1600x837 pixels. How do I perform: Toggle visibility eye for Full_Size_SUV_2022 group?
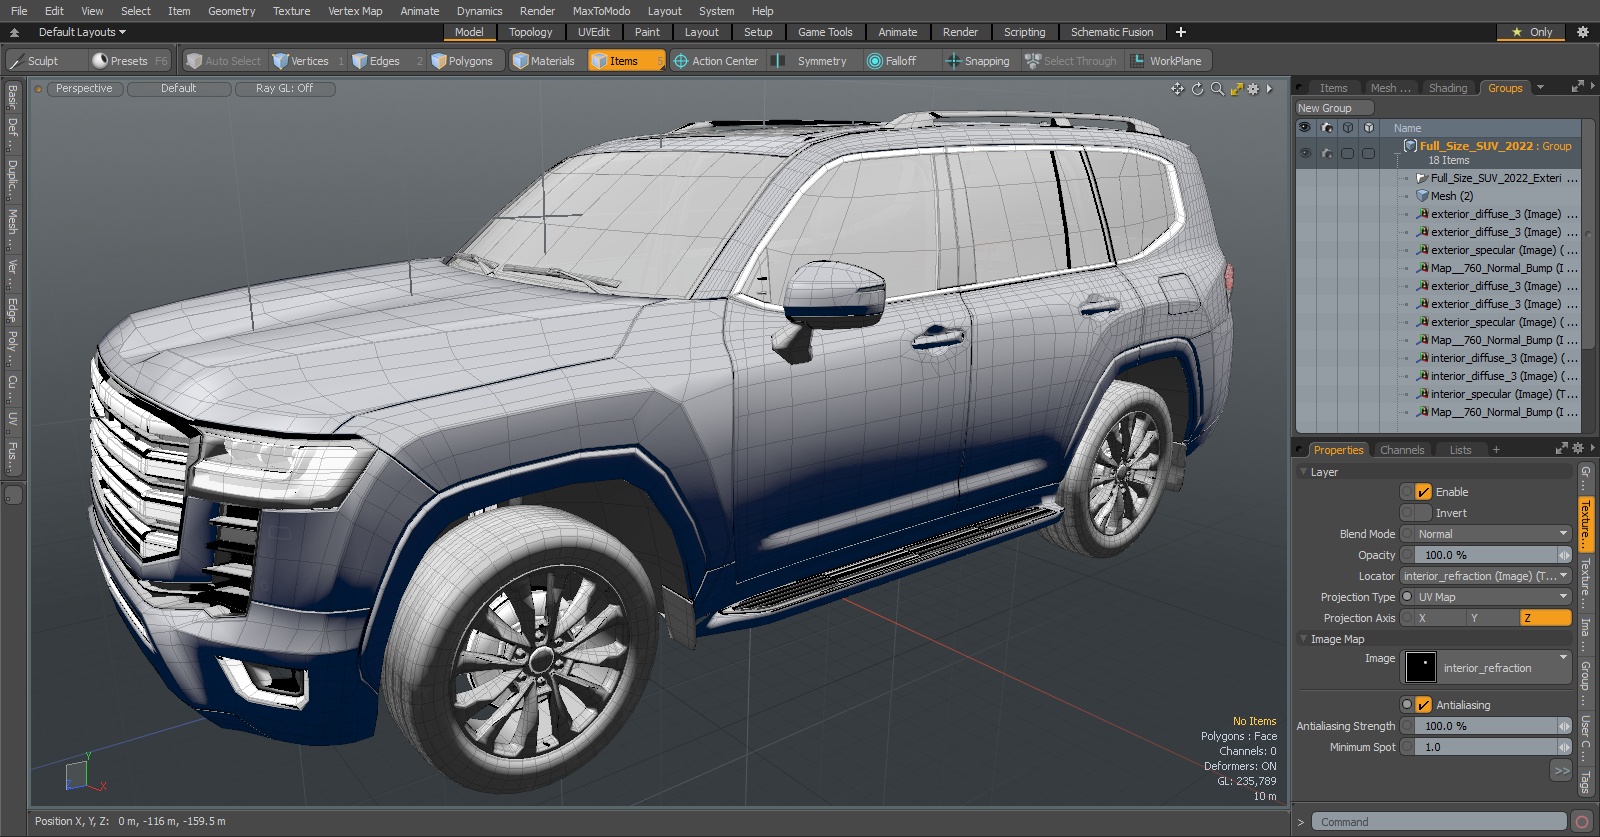pos(1305,153)
